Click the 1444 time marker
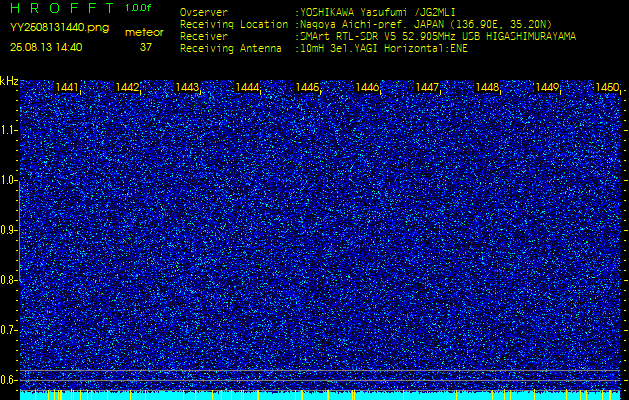Screen dimensions: 629x400 [247, 87]
